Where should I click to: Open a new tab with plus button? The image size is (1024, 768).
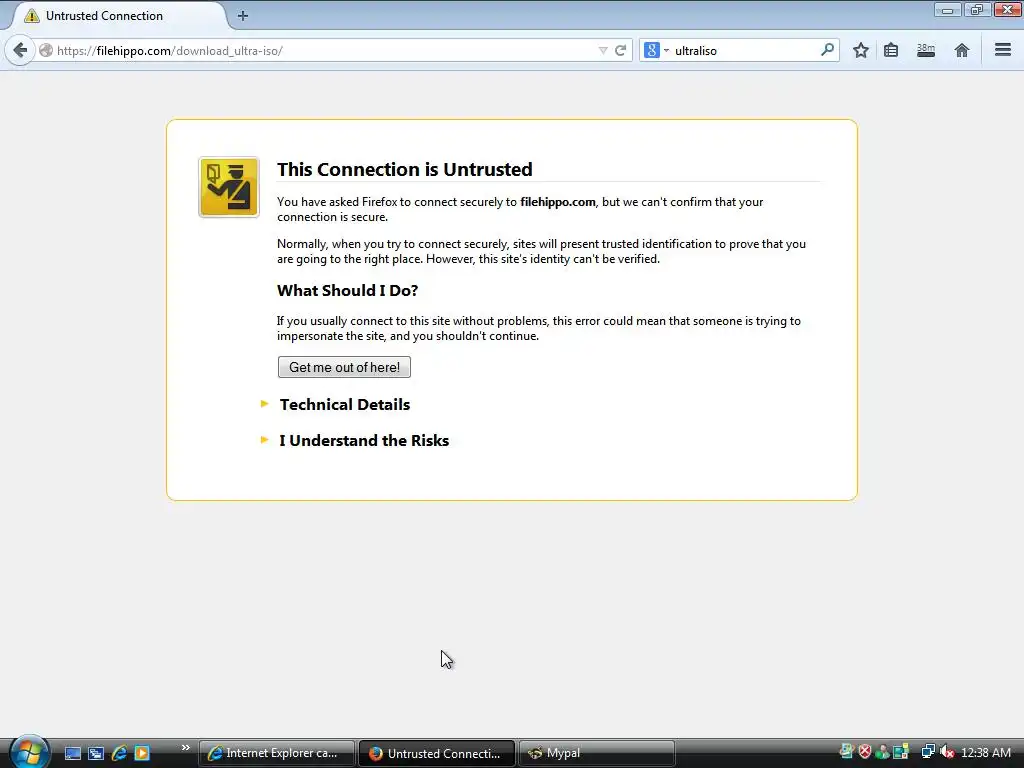pos(243,16)
